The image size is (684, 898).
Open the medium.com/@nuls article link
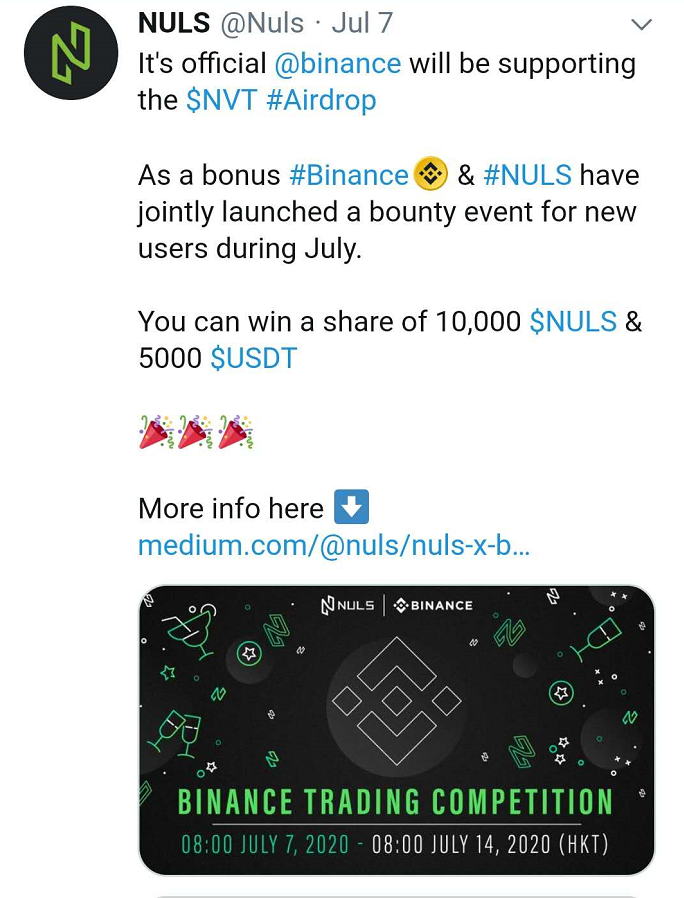click(x=335, y=545)
